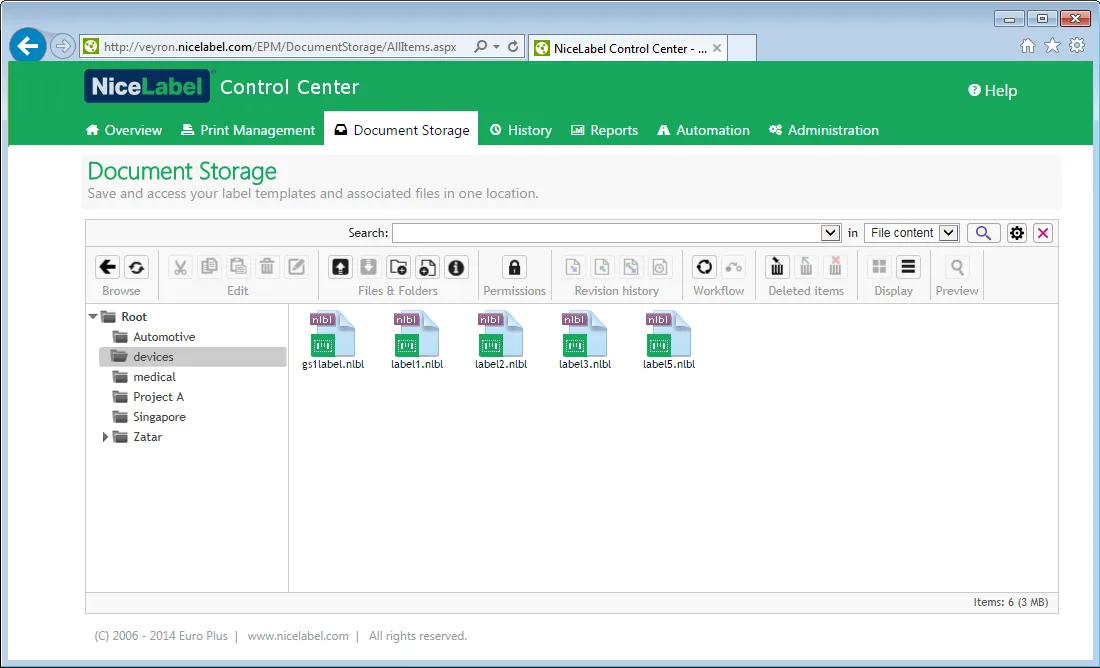Show deleted items with black trash icon
The width and height of the screenshot is (1100, 668).
click(777, 267)
